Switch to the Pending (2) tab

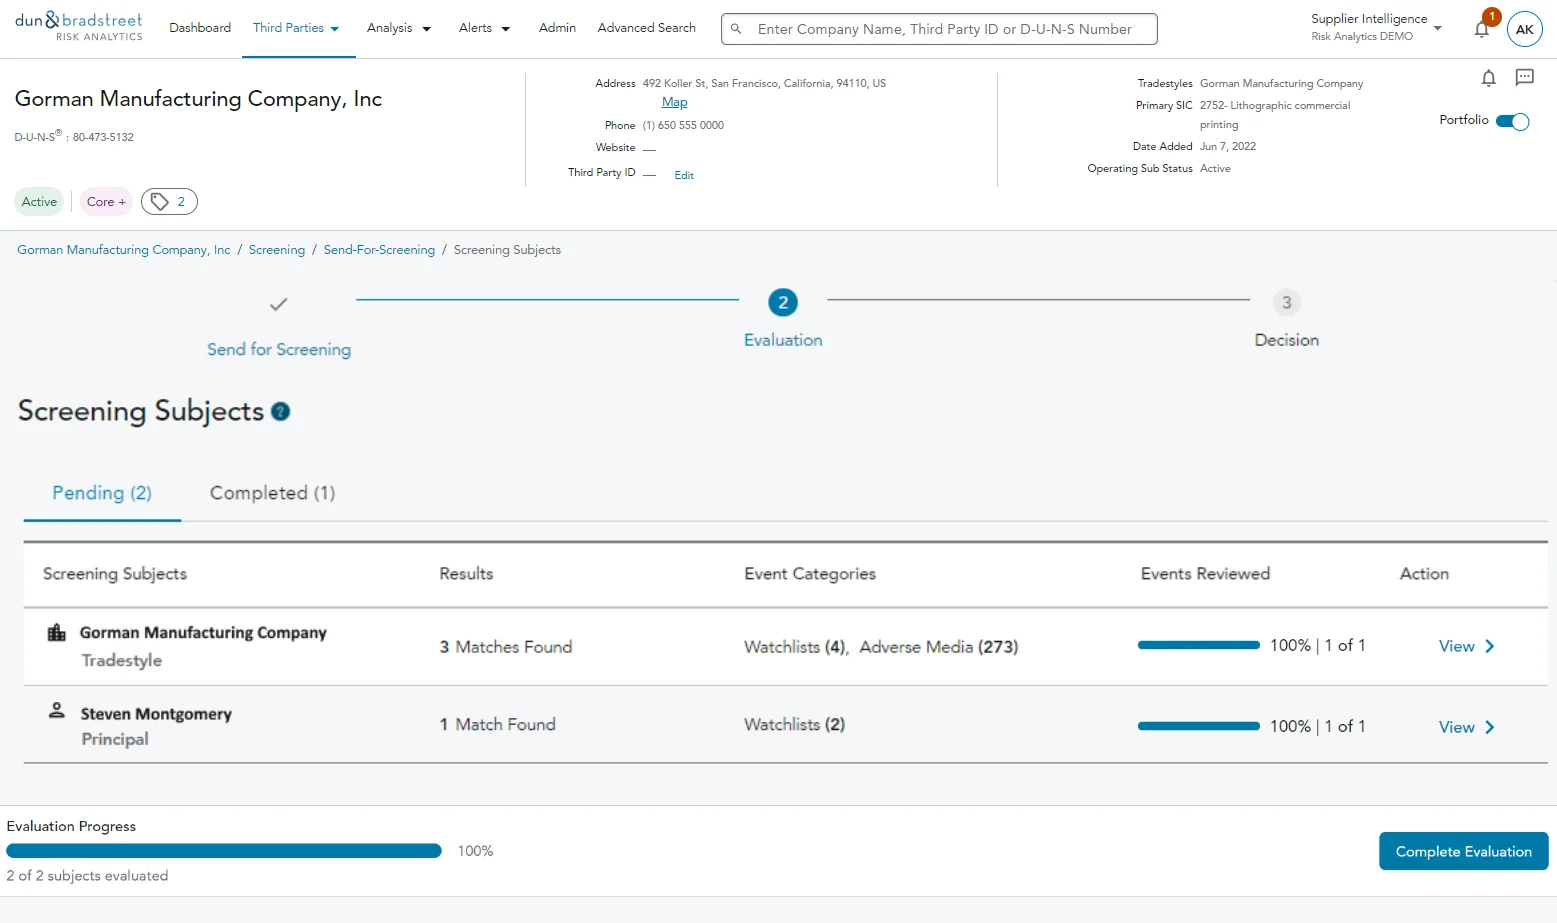[102, 493]
